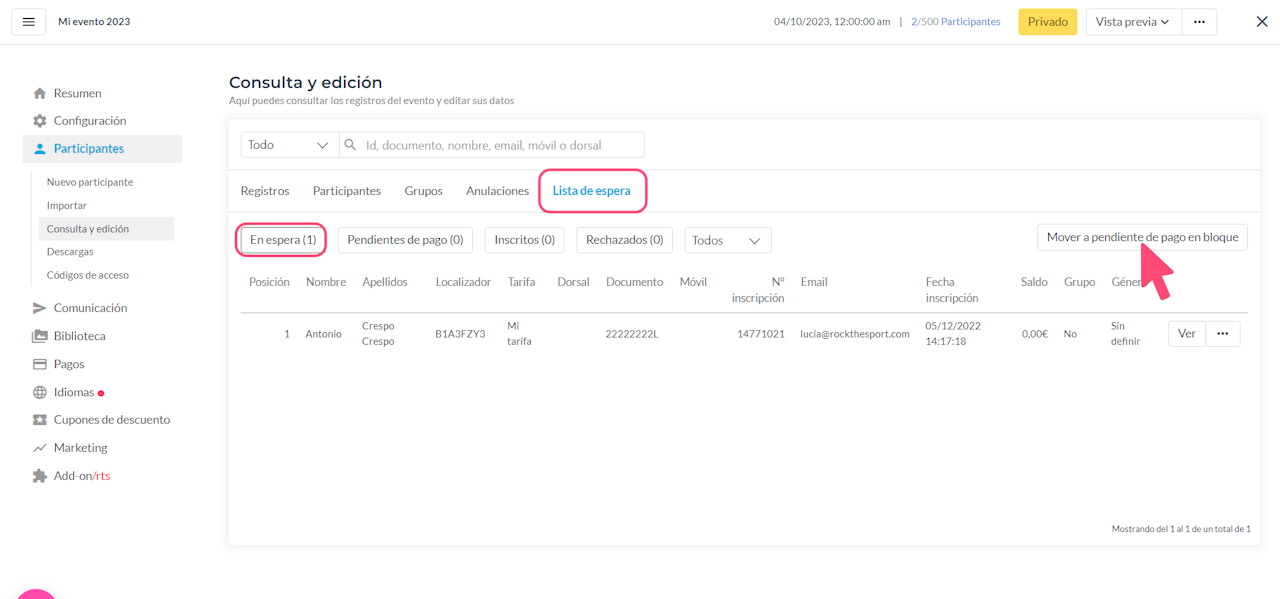
Task: Open Add-on/rts section
Action: [x=82, y=476]
